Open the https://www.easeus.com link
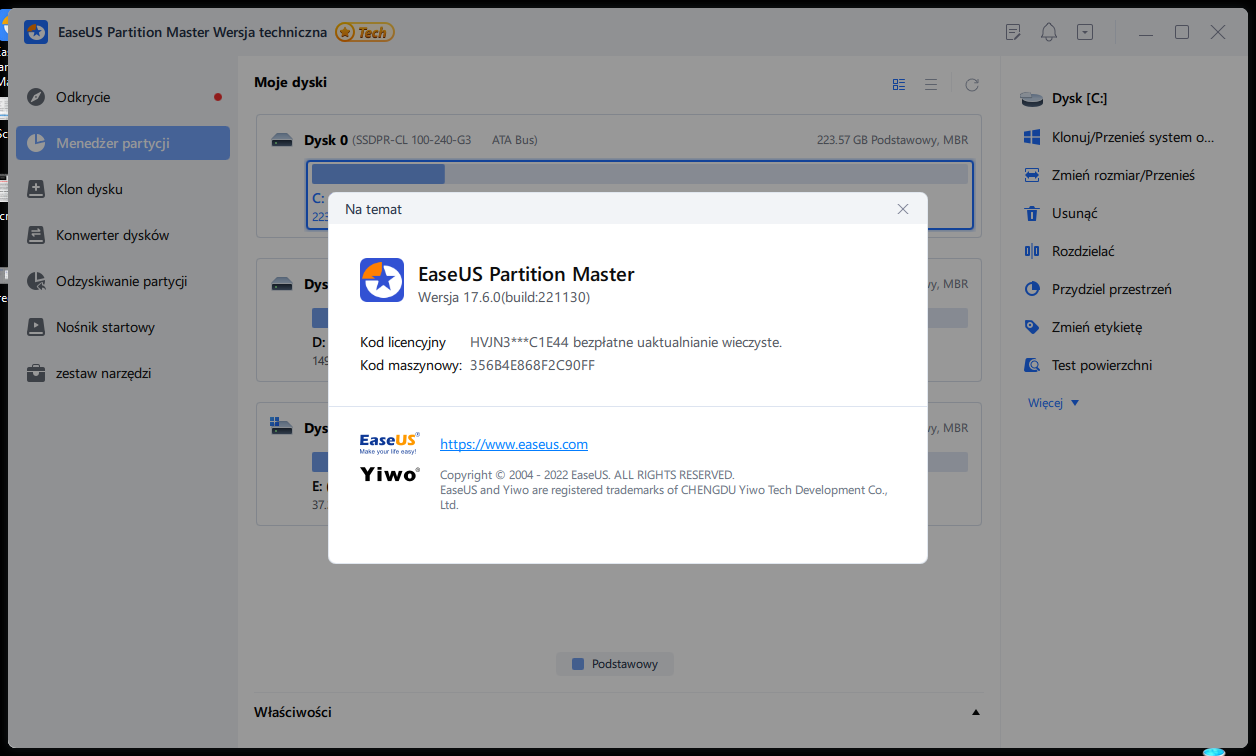This screenshot has height=756, width=1256. [514, 444]
